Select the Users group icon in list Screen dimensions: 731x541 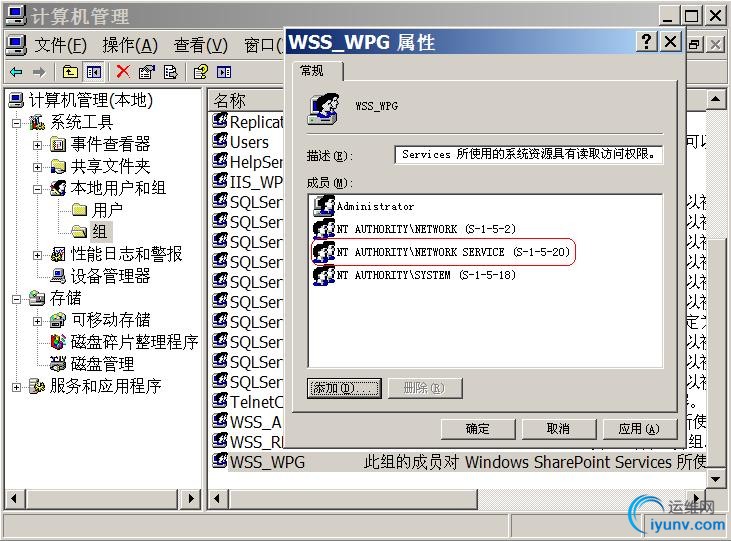click(220, 141)
